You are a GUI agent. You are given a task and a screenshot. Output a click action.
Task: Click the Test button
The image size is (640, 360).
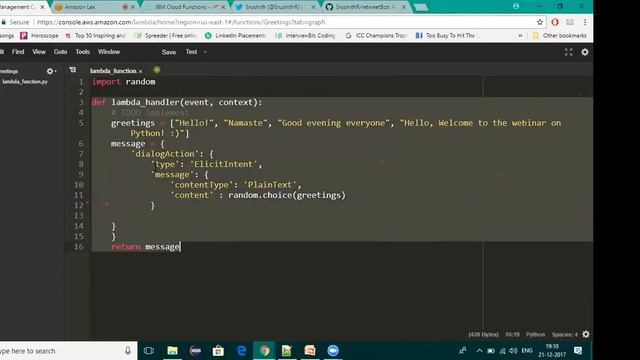point(191,52)
